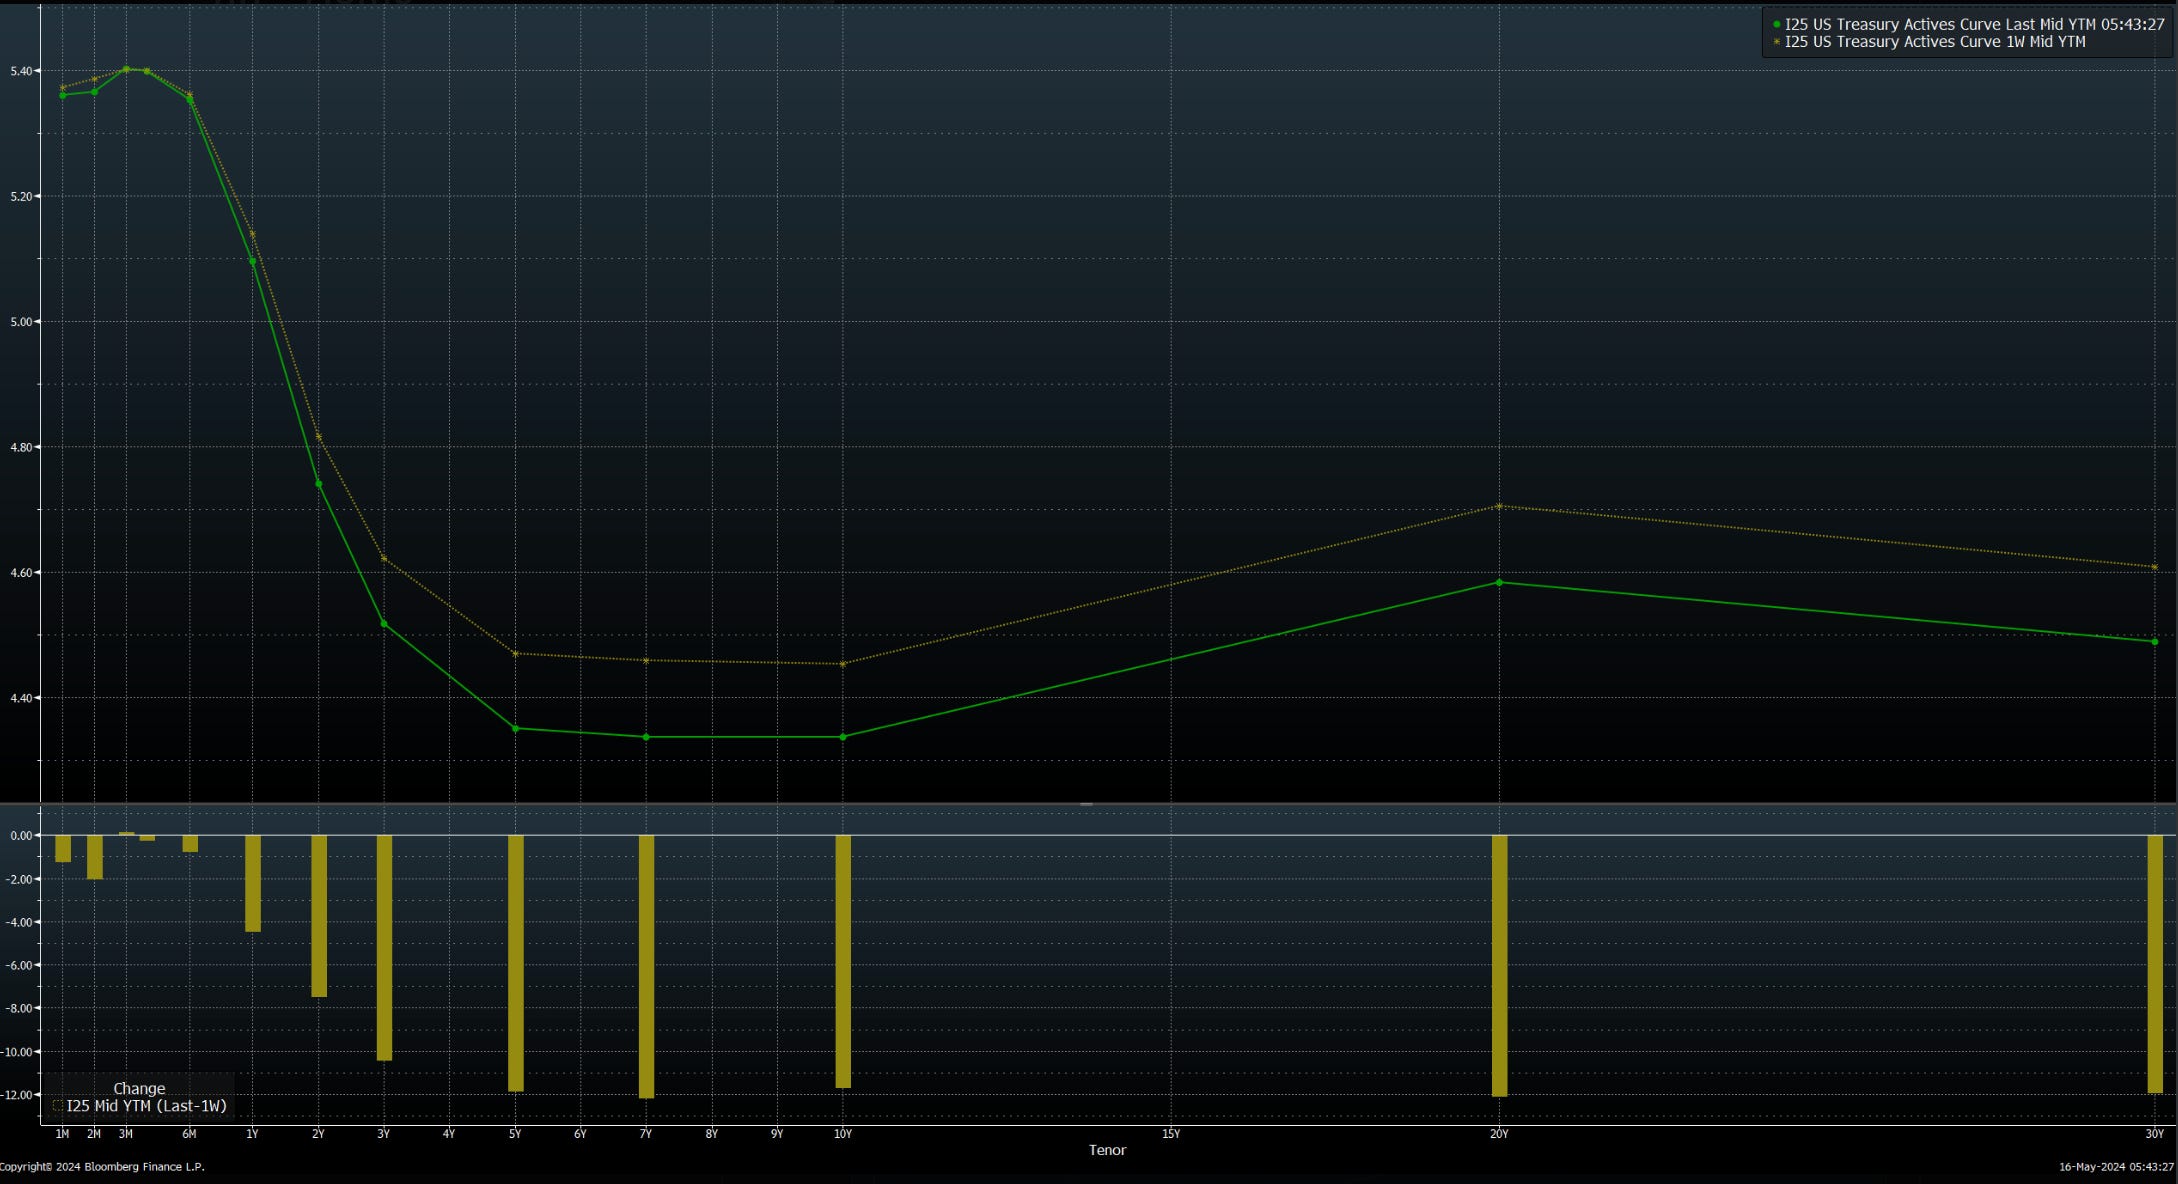Click dashed square icon in Change legend
This screenshot has height=1184, width=2178.
point(58,1106)
